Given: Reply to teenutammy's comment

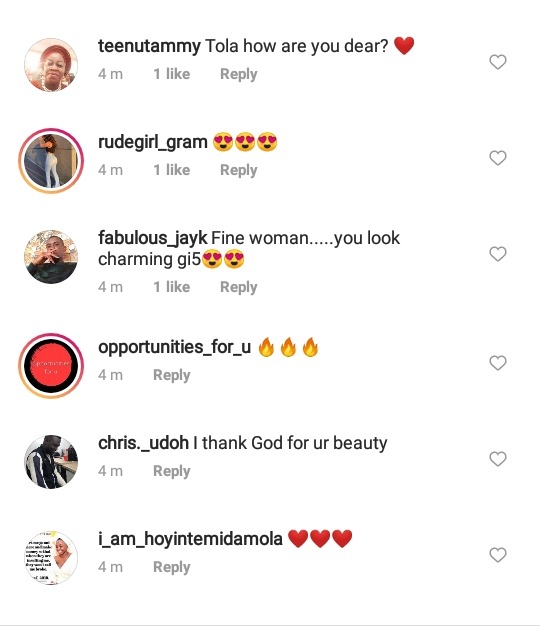Looking at the screenshot, I should 238,74.
